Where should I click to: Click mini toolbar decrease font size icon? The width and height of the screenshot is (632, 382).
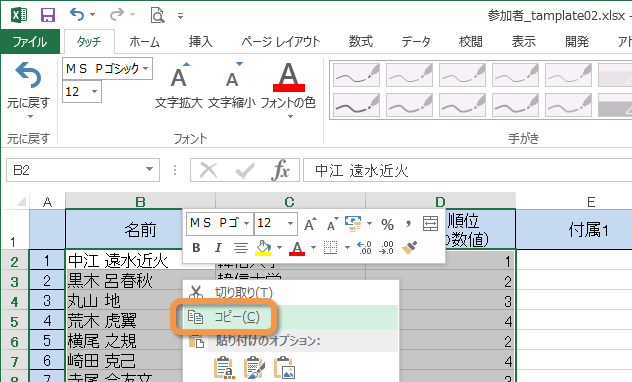coord(332,224)
